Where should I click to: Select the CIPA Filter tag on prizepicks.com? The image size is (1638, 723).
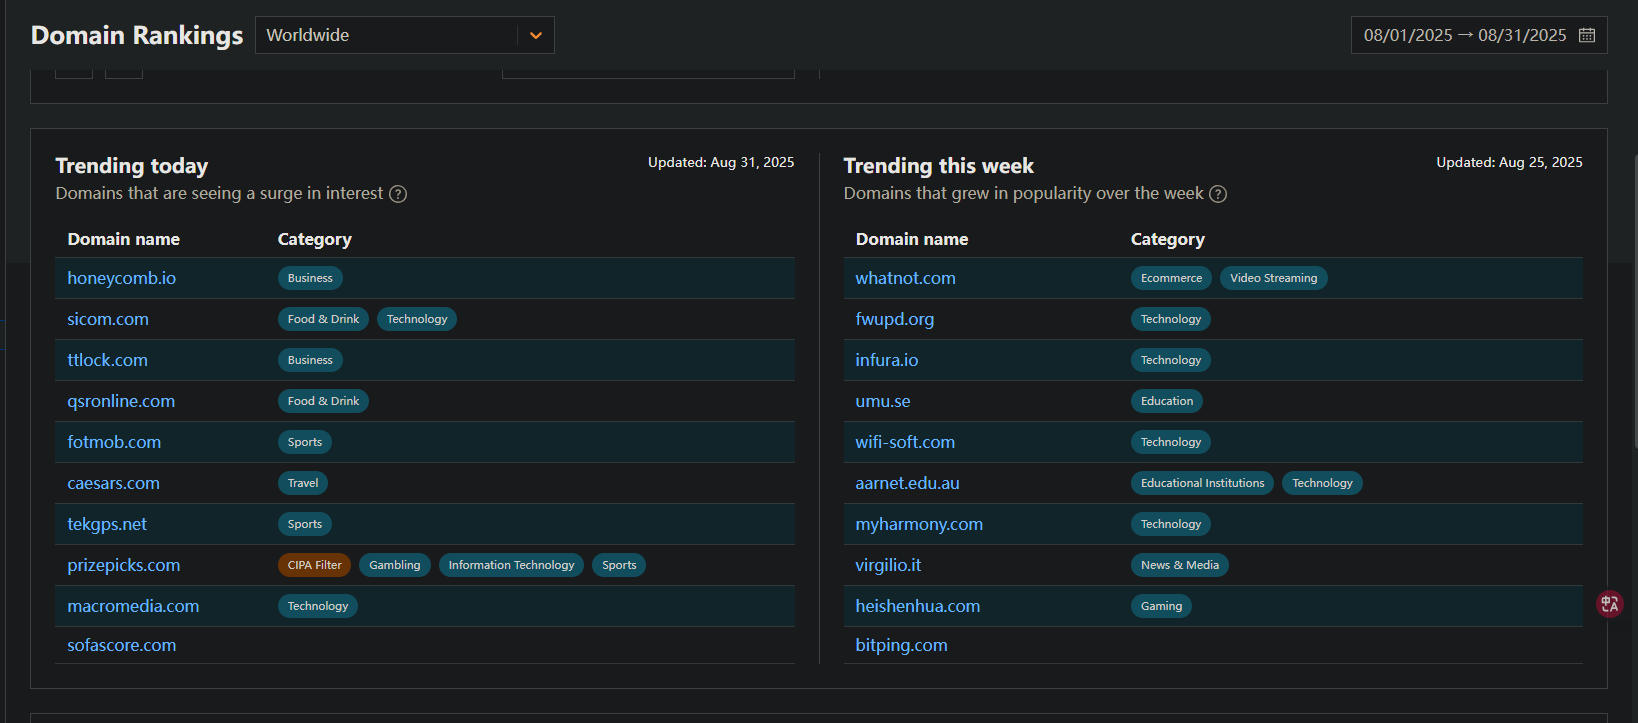[x=314, y=565]
